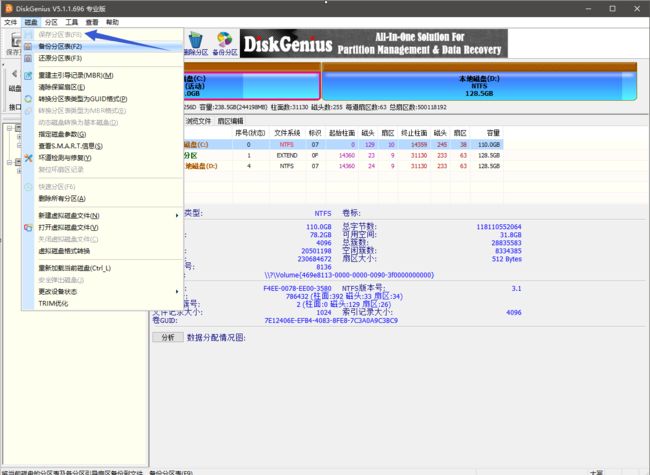Collapse the upper disk node in tree
The image size is (650, 475).
[9, 128]
